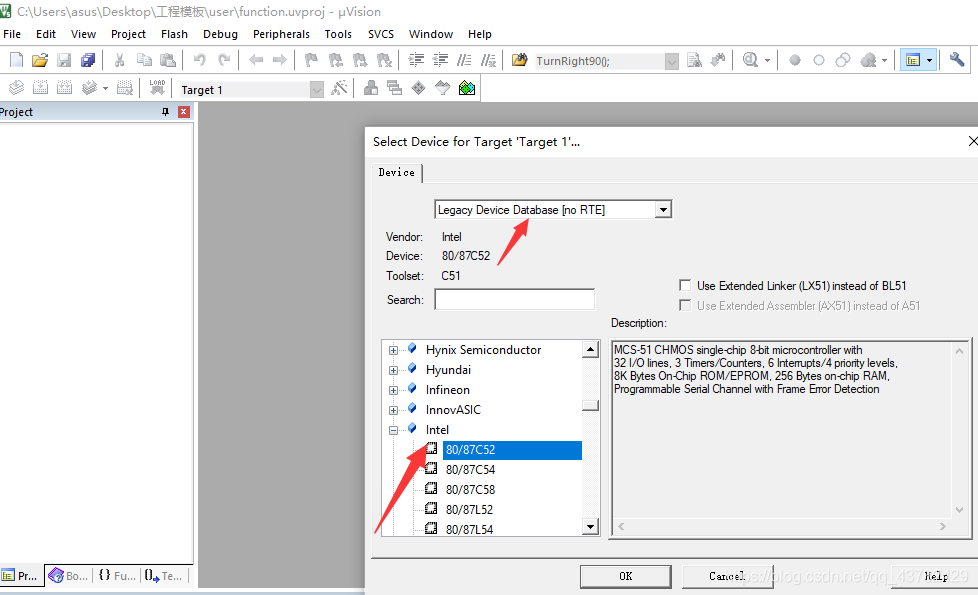Open breakpoint options dropdown arrow
This screenshot has width=978, height=595.
pyautogui.click(x=884, y=60)
